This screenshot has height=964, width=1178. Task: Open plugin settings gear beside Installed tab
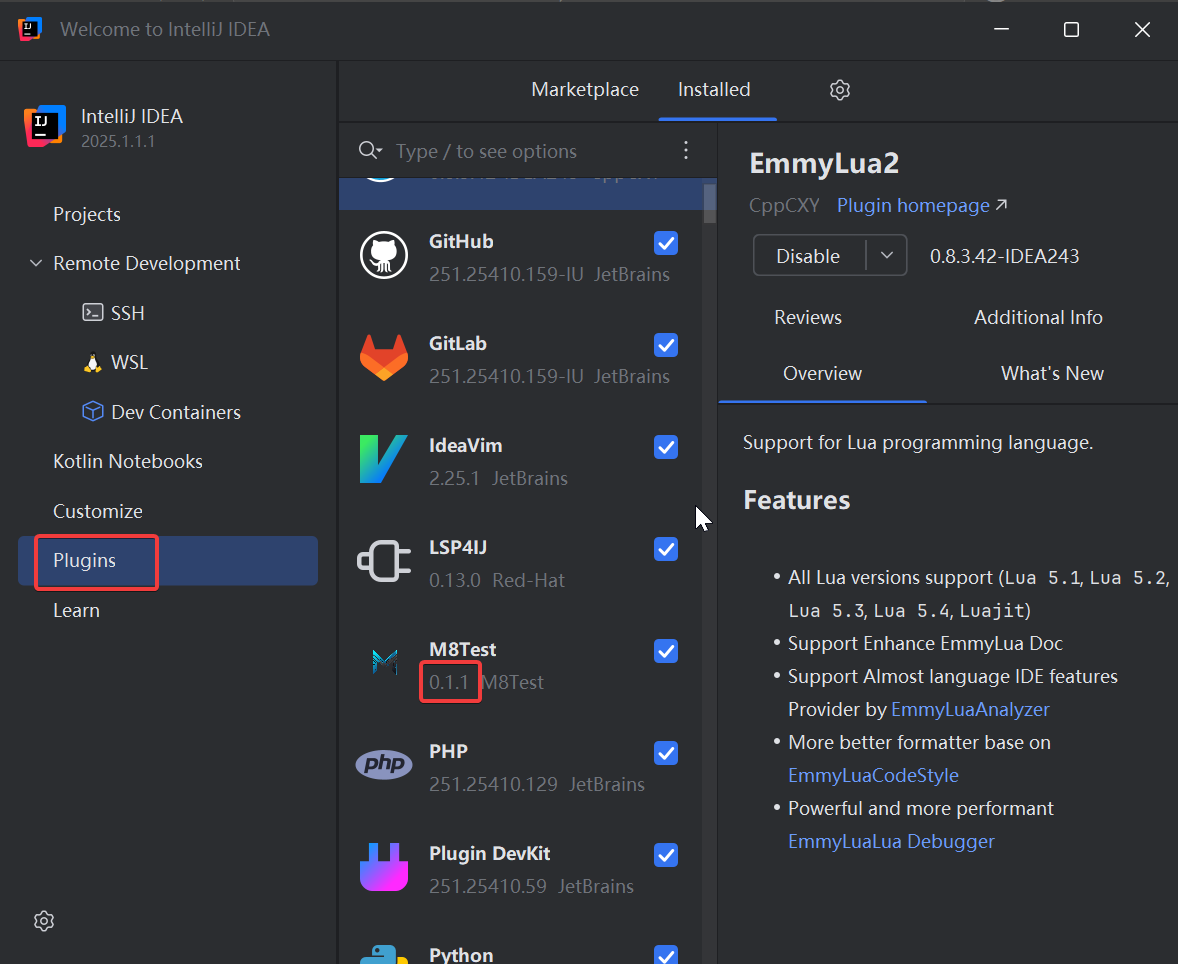click(840, 90)
